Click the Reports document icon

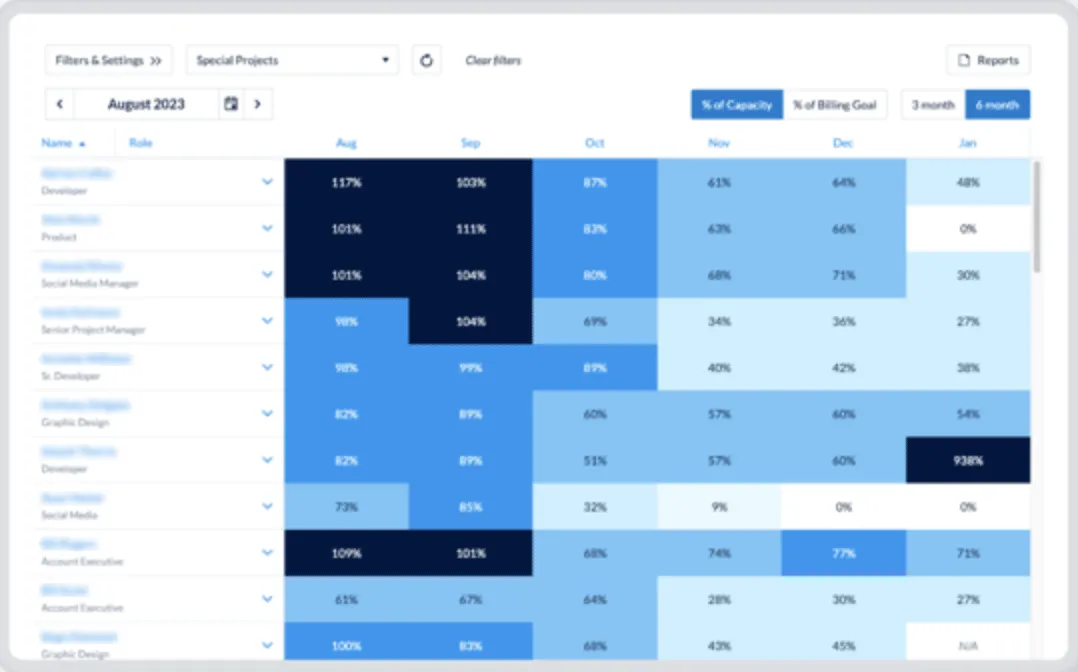(965, 59)
